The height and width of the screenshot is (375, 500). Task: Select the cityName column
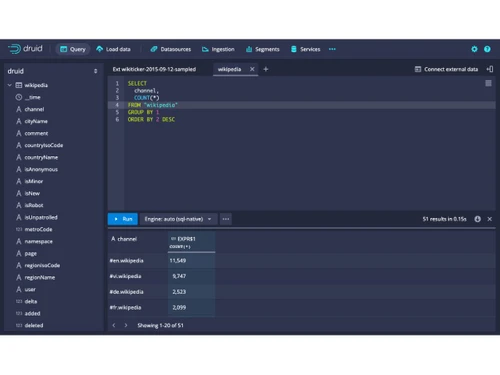36,121
